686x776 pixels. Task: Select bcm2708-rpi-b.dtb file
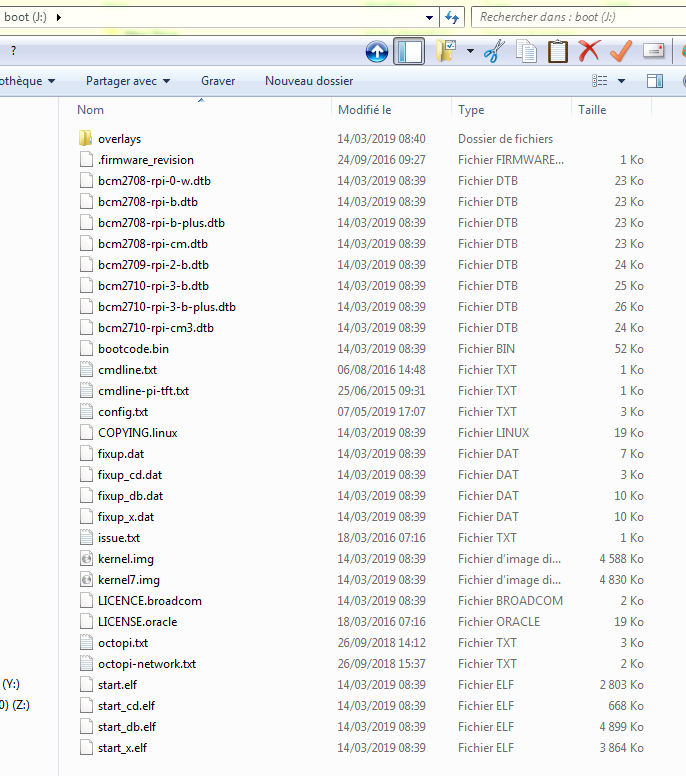coord(147,202)
